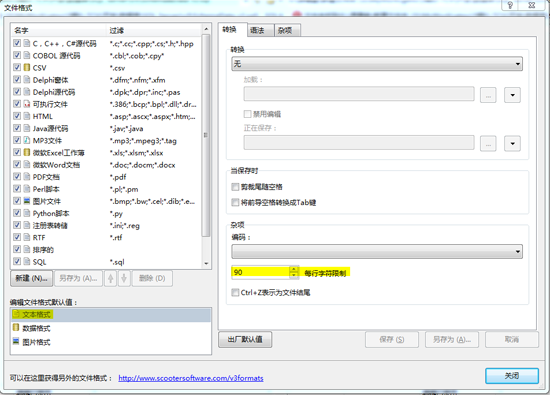The image size is (550, 395).
Task: Click the characters per line field
Action: (x=261, y=272)
